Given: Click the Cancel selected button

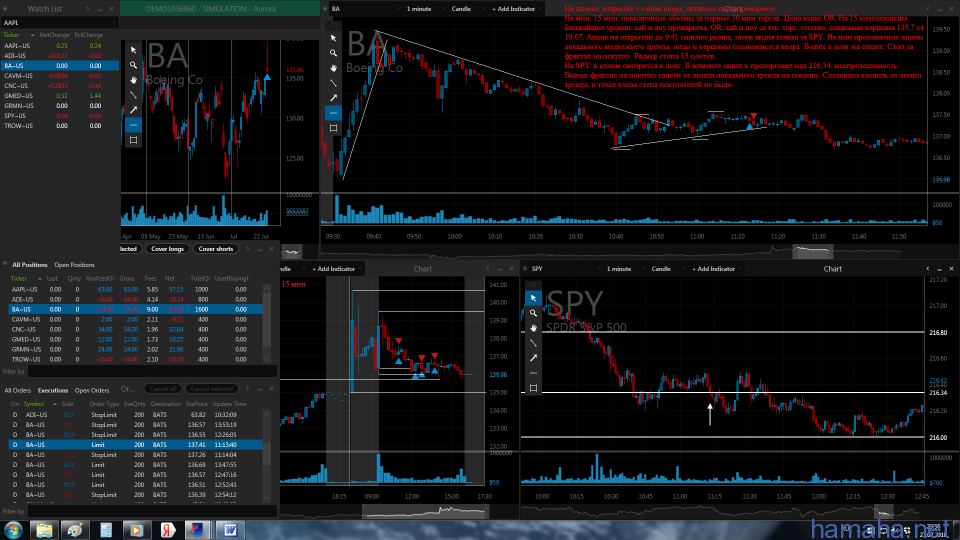Looking at the screenshot, I should click(x=211, y=389).
